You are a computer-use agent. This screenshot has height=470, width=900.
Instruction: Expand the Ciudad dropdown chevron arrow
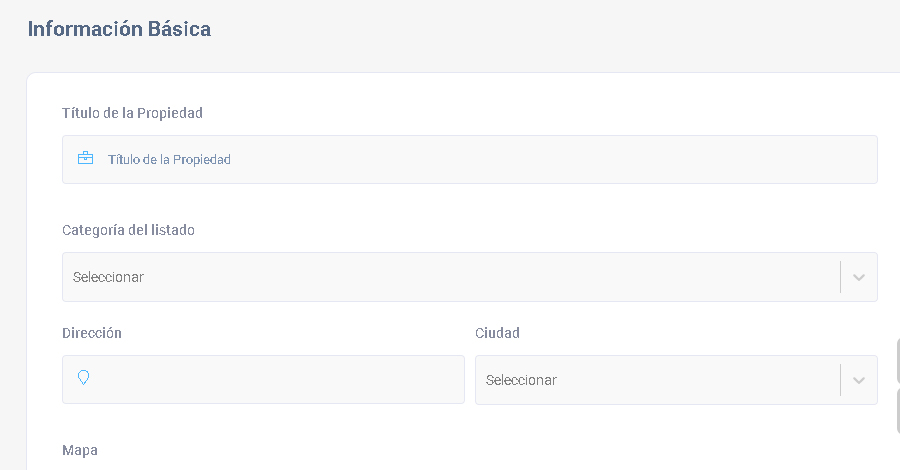(x=859, y=380)
